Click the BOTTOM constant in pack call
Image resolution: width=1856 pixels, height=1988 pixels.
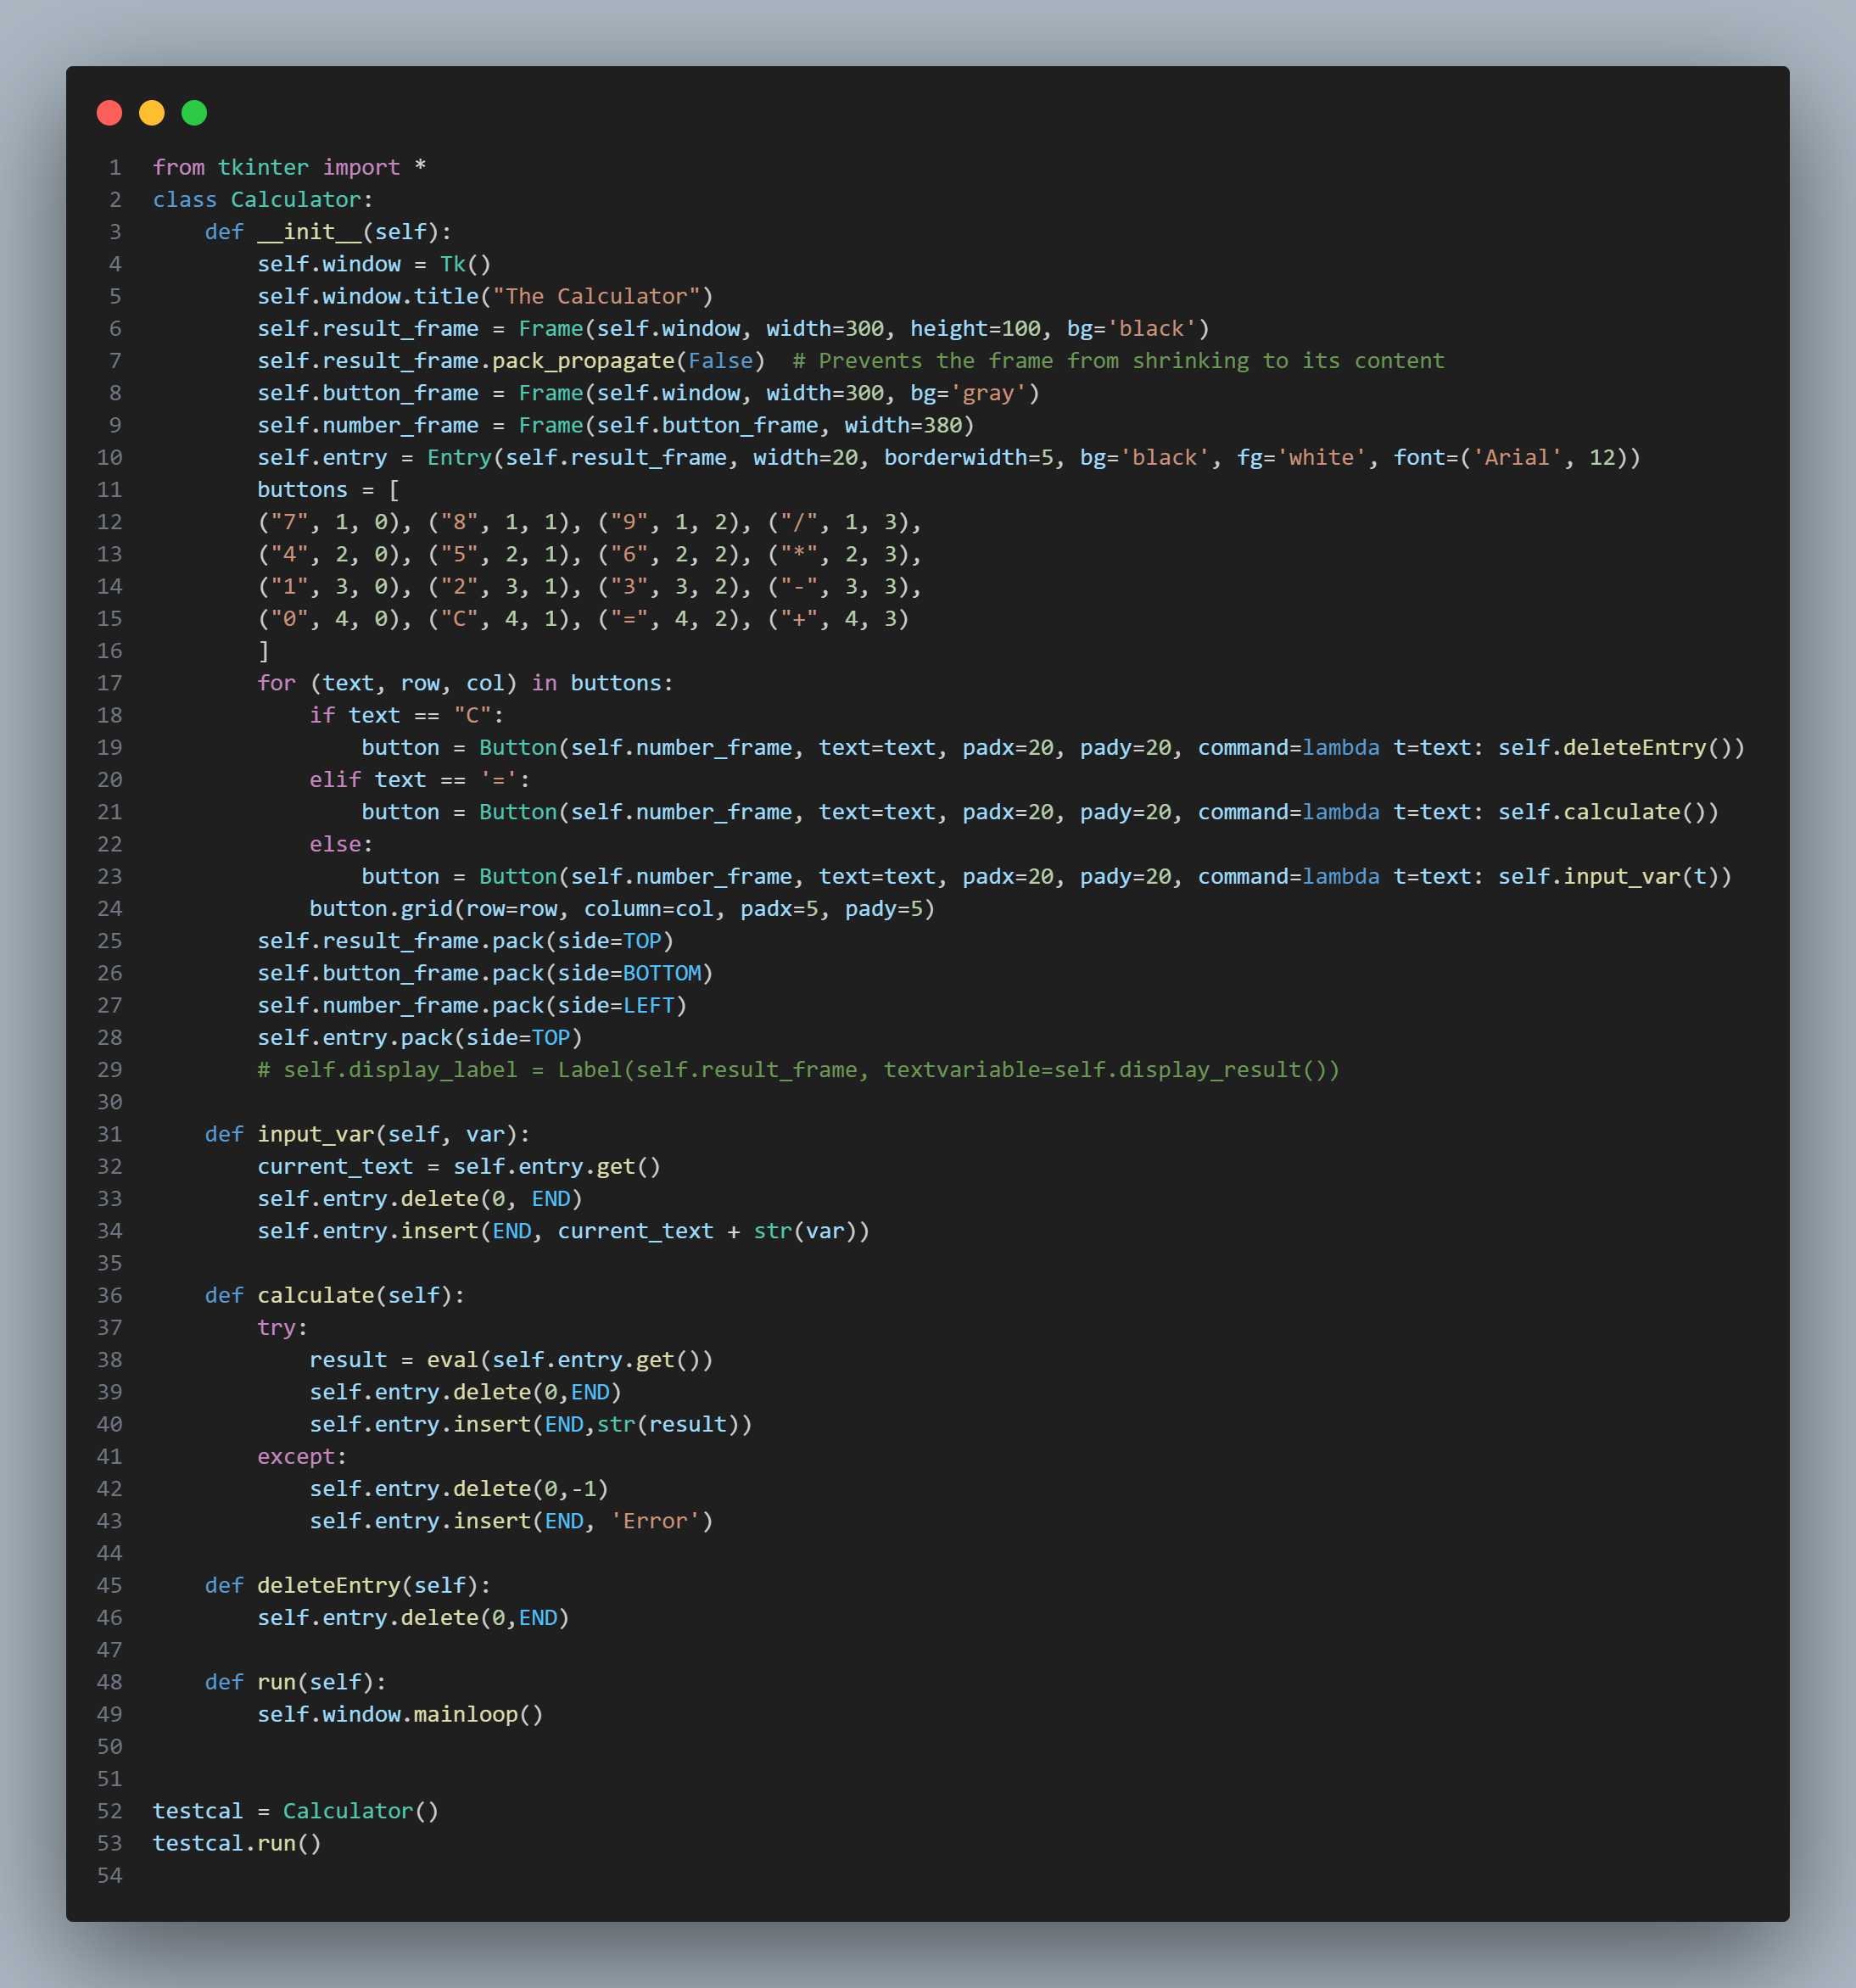[x=661, y=973]
